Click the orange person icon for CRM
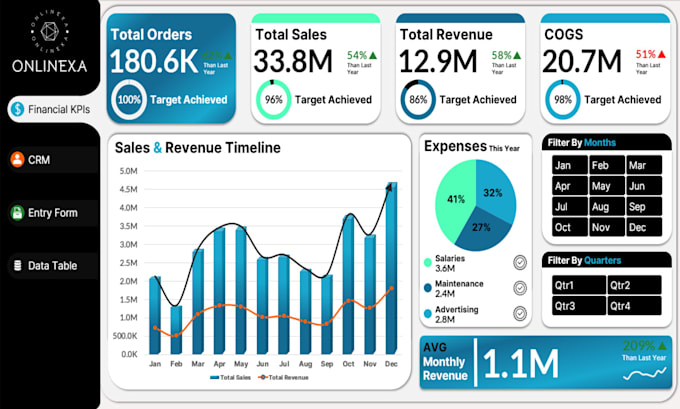This screenshot has width=680, height=409. (x=17, y=160)
